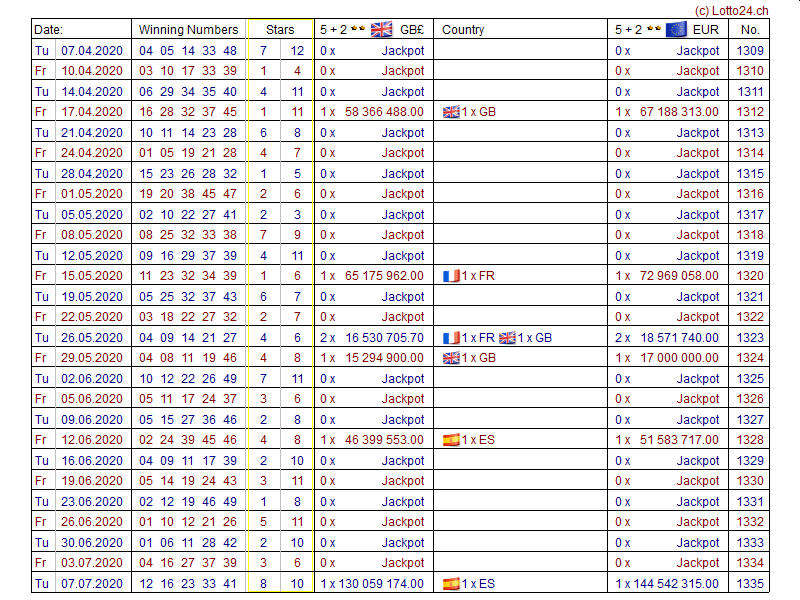The height and width of the screenshot is (600, 800).
Task: Click the Spanish flag in the 12.06.2020 row
Action: pos(451,440)
